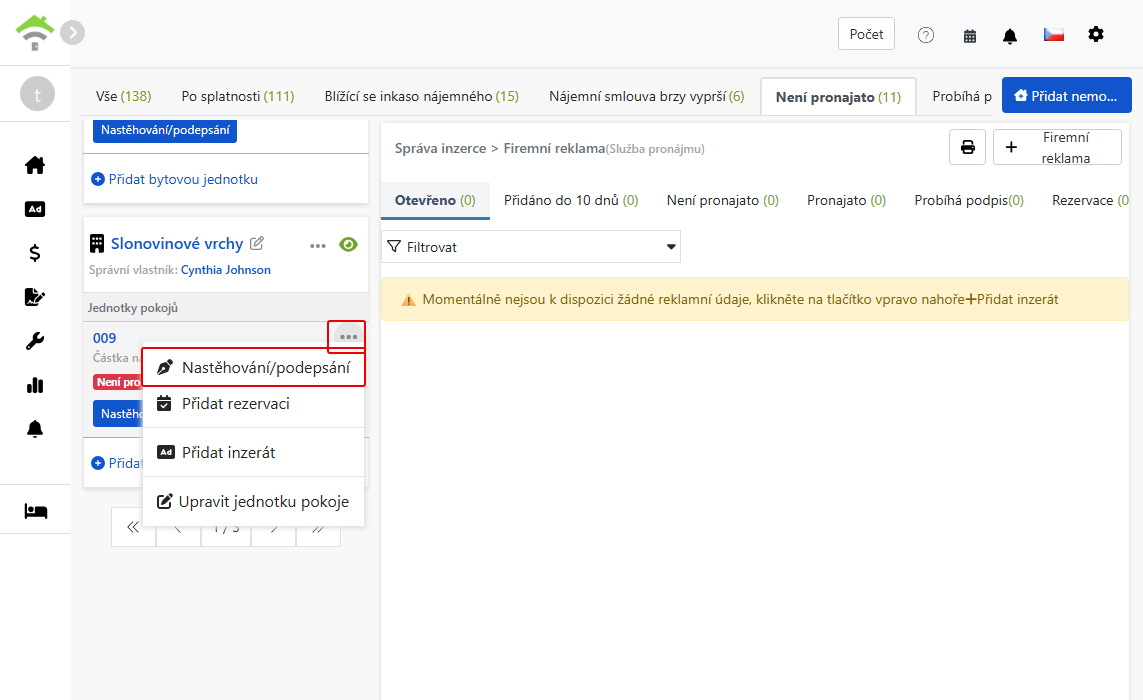Viewport: 1143px width, 700px height.
Task: Go to first page with double-left arrow
Action: [133, 526]
